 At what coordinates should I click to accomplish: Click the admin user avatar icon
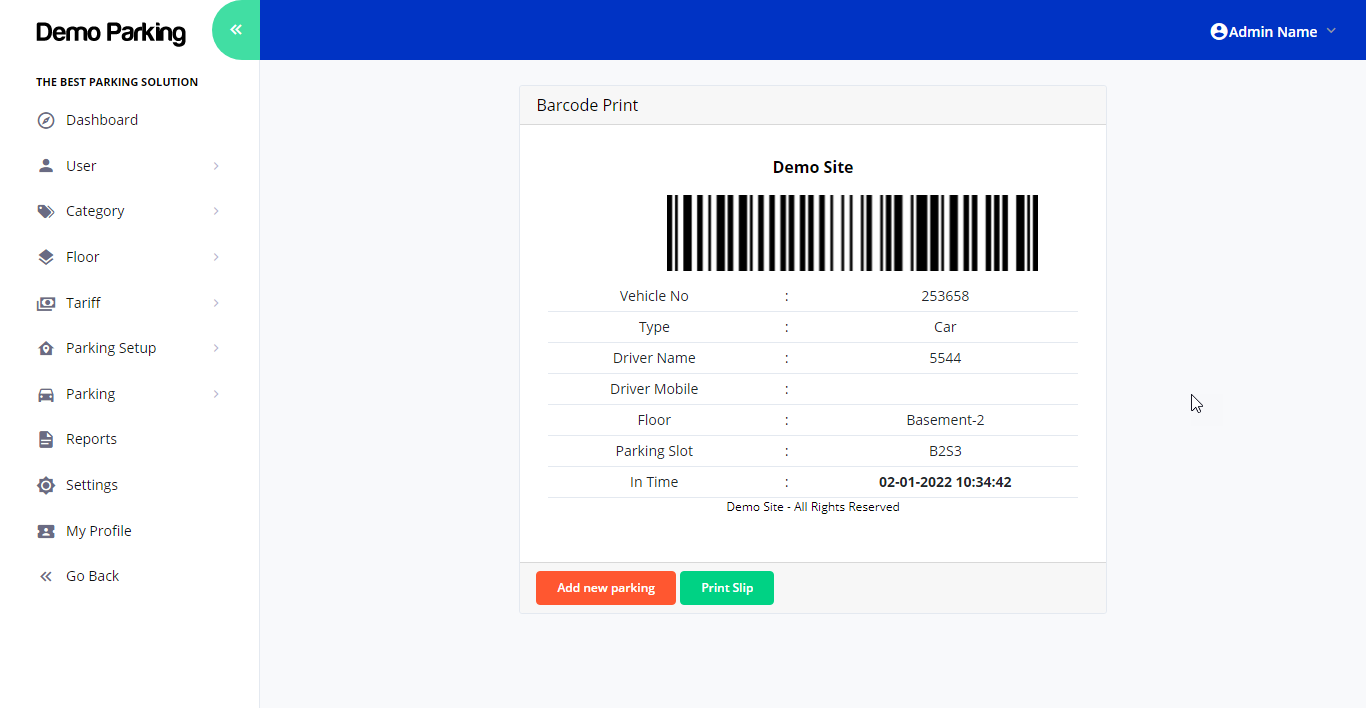1218,32
